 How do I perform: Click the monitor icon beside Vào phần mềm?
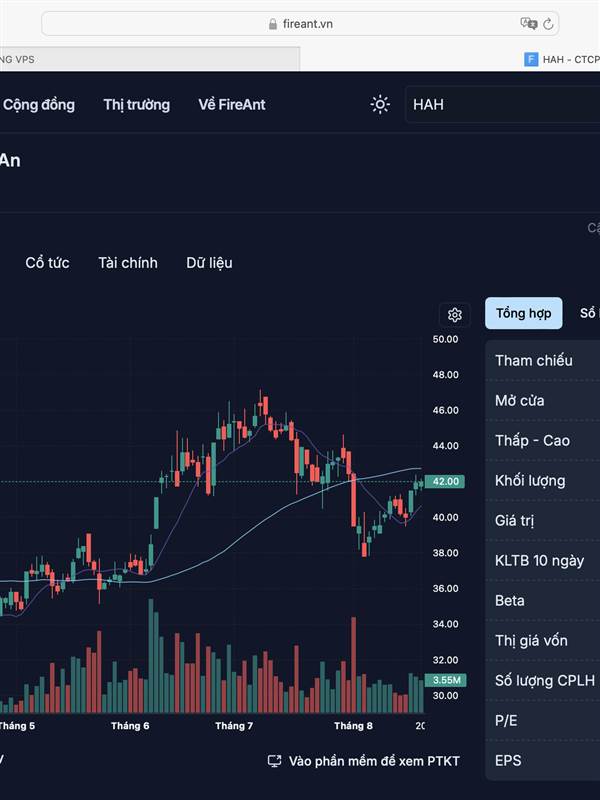click(x=274, y=761)
